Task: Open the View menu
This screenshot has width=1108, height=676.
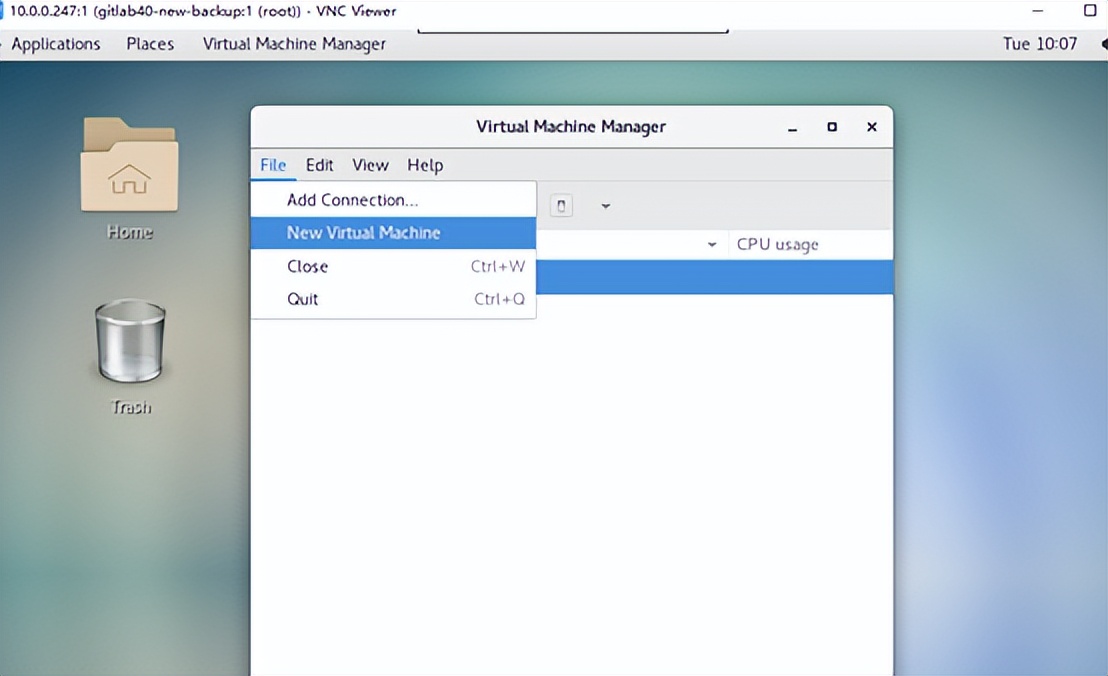Action: [370, 165]
